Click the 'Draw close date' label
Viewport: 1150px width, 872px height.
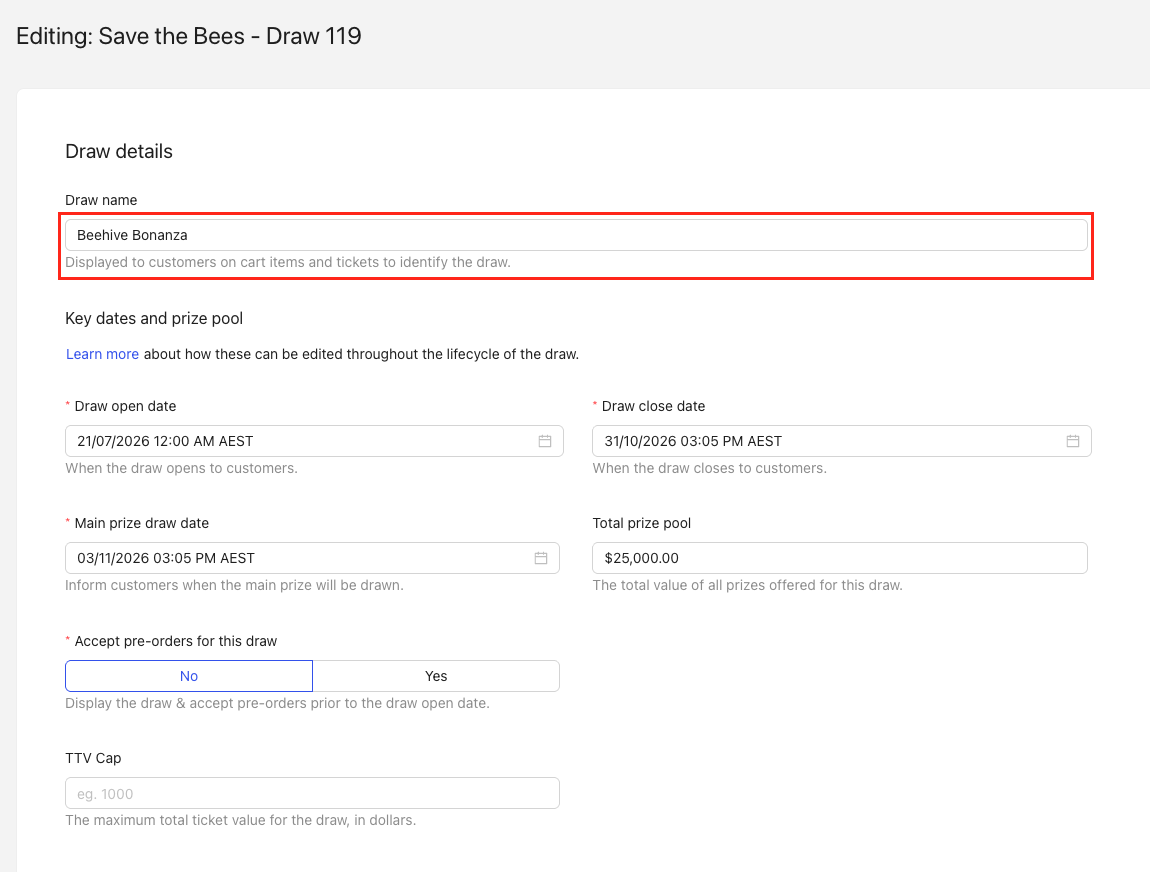(x=653, y=406)
